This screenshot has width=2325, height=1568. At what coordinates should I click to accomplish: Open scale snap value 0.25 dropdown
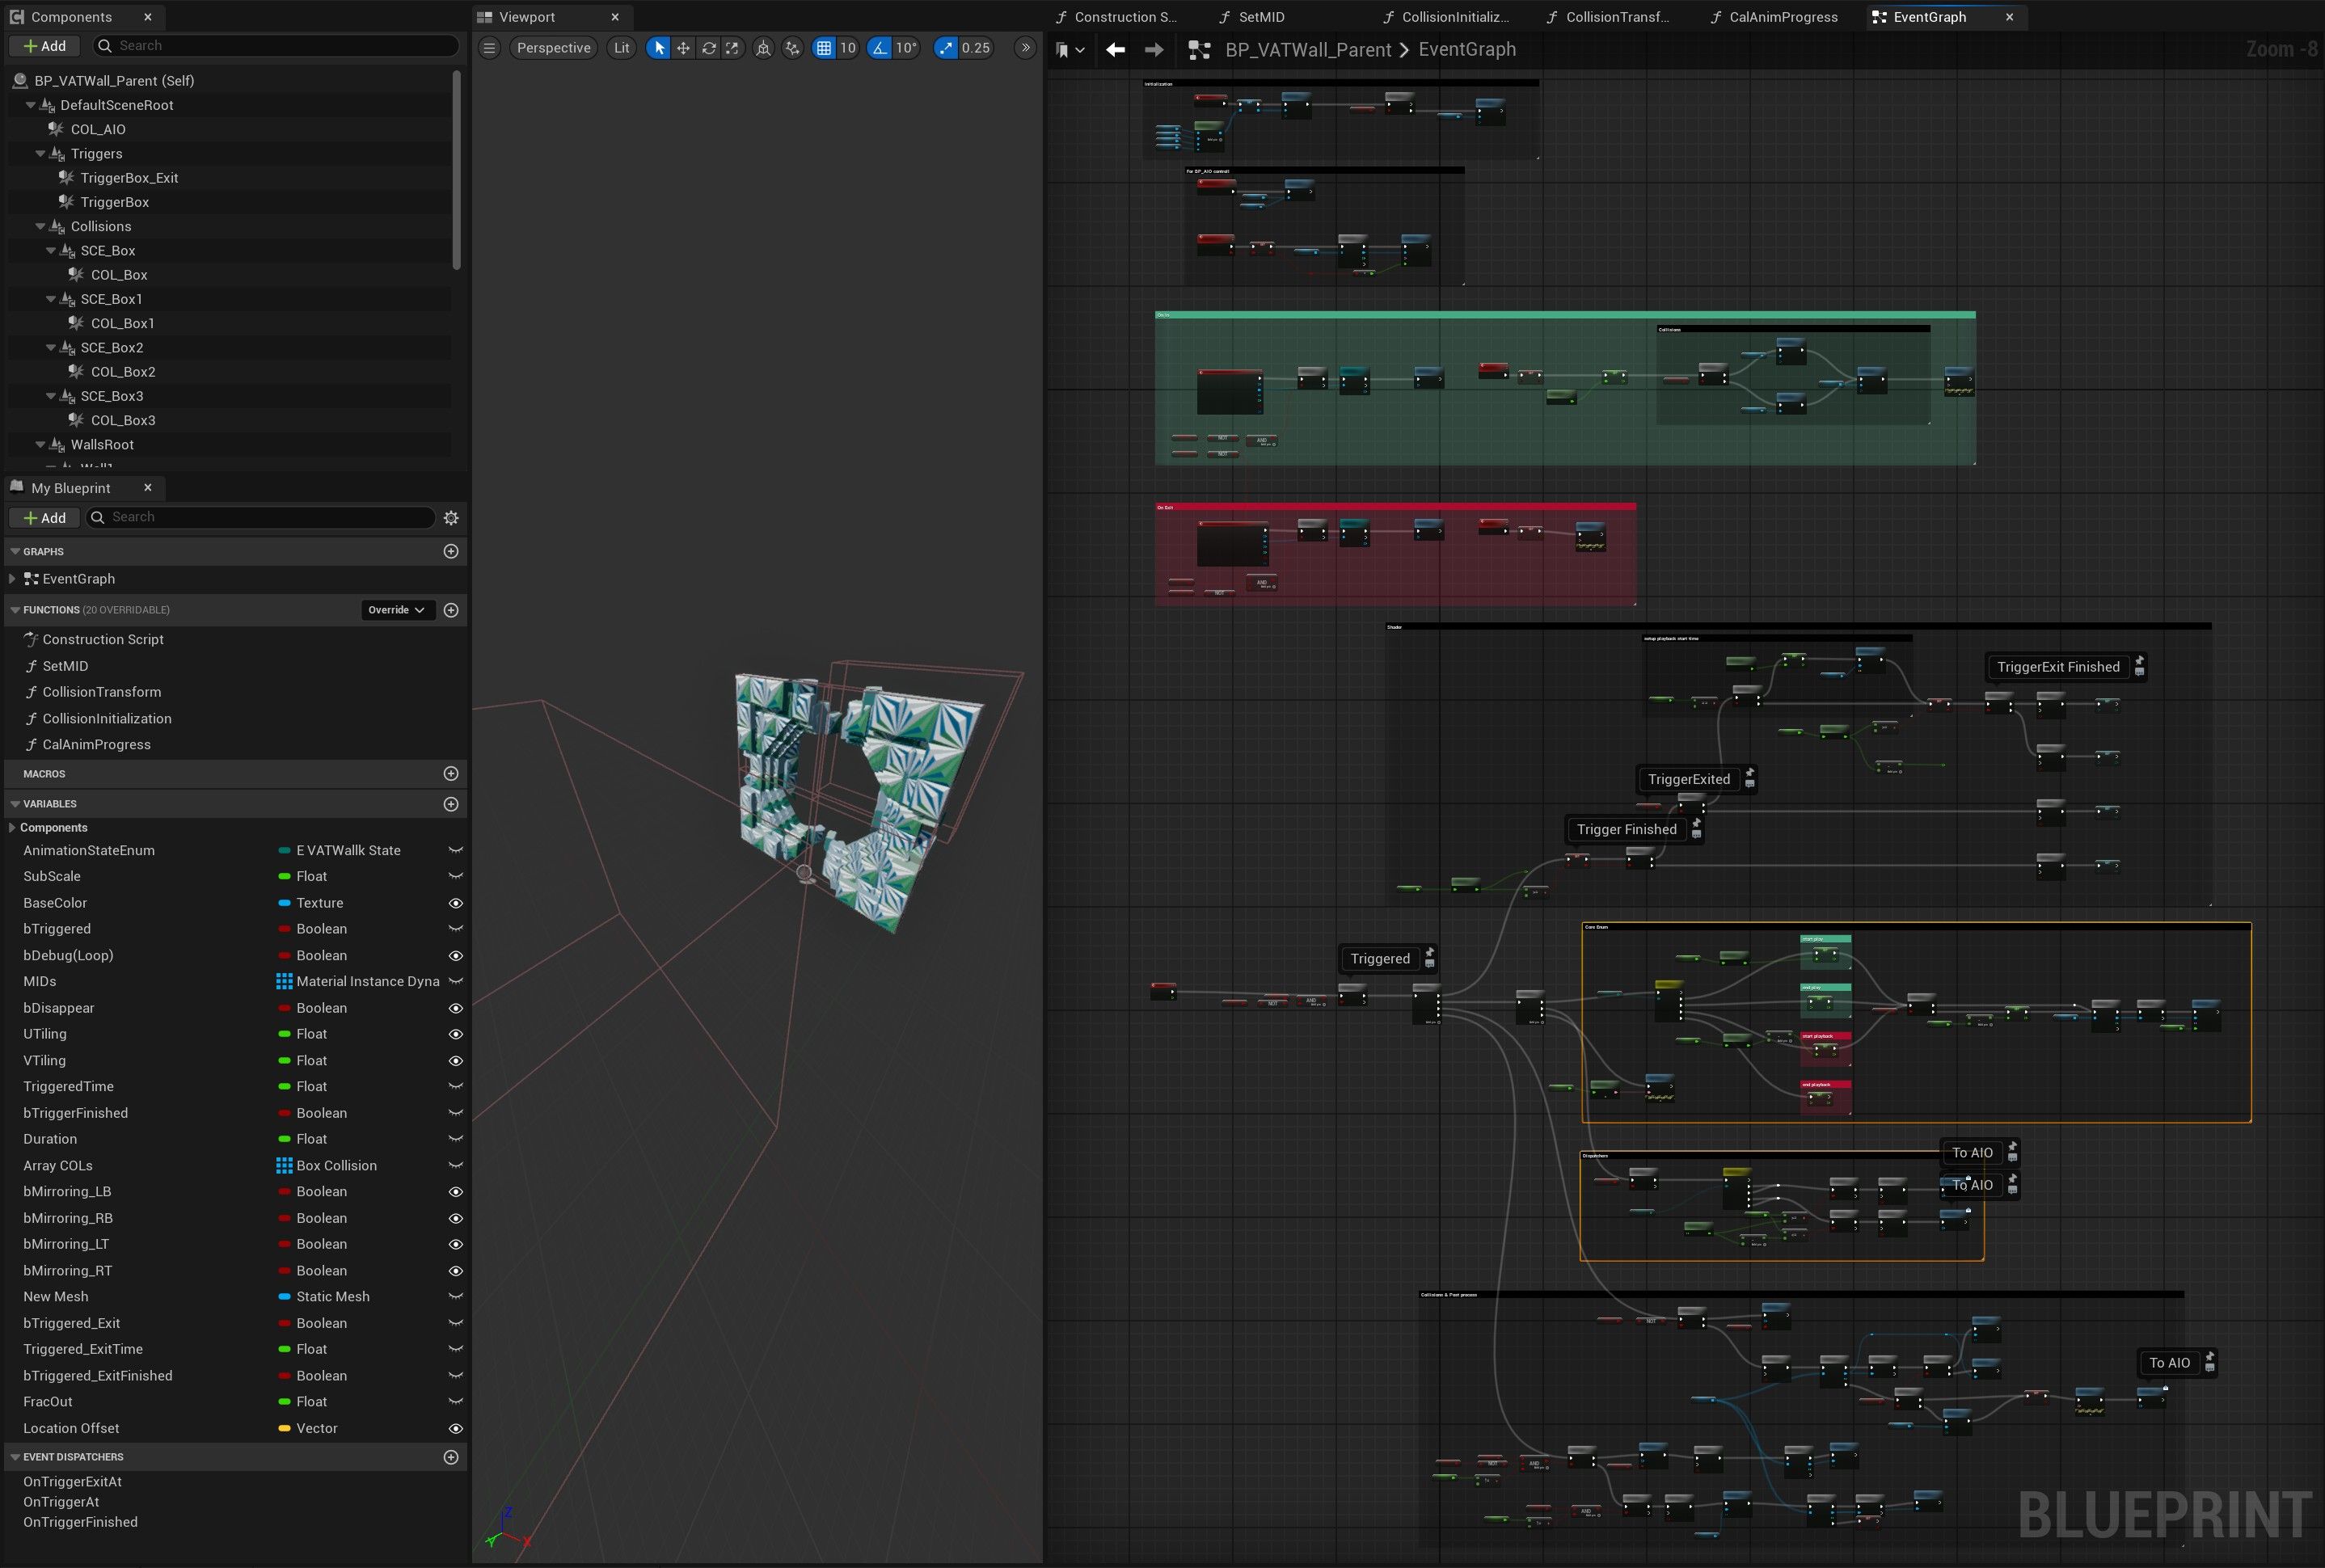975,48
